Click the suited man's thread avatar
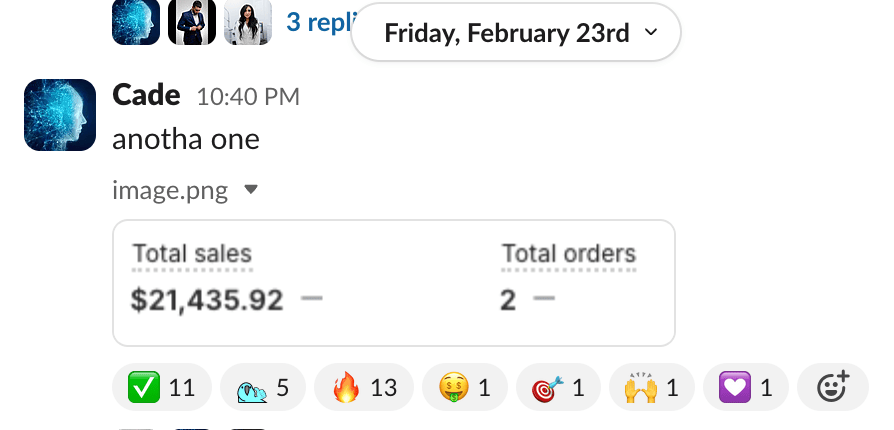The width and height of the screenshot is (894, 430). click(x=192, y=21)
